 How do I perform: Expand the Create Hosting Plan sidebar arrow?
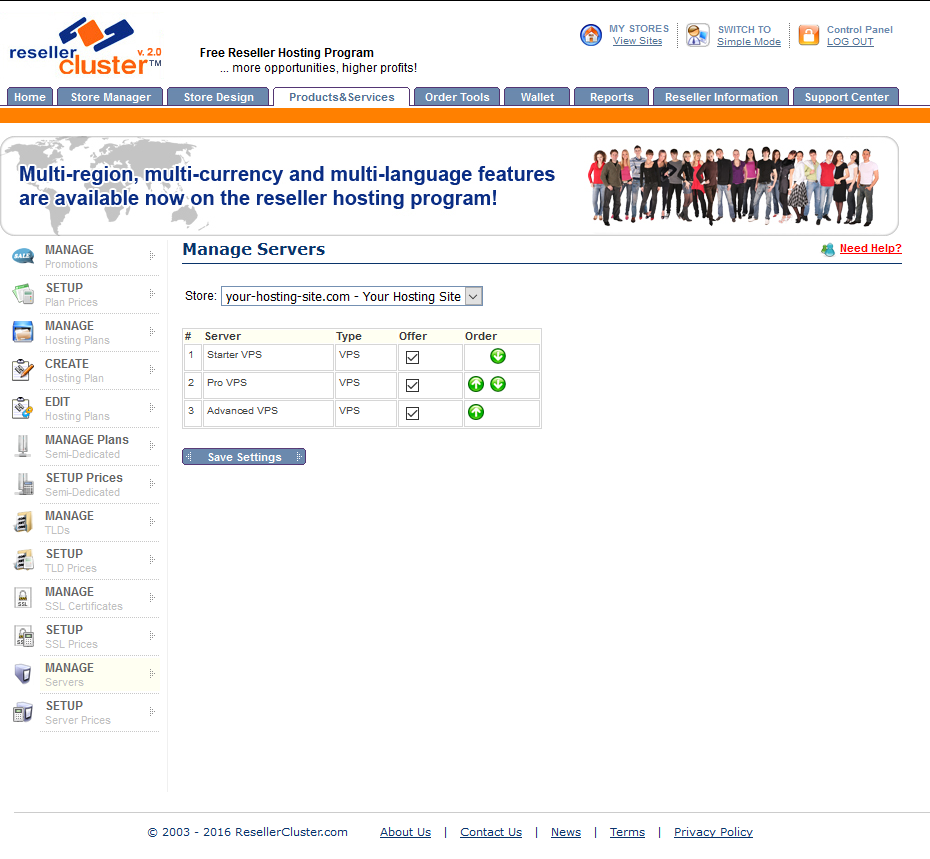click(152, 370)
